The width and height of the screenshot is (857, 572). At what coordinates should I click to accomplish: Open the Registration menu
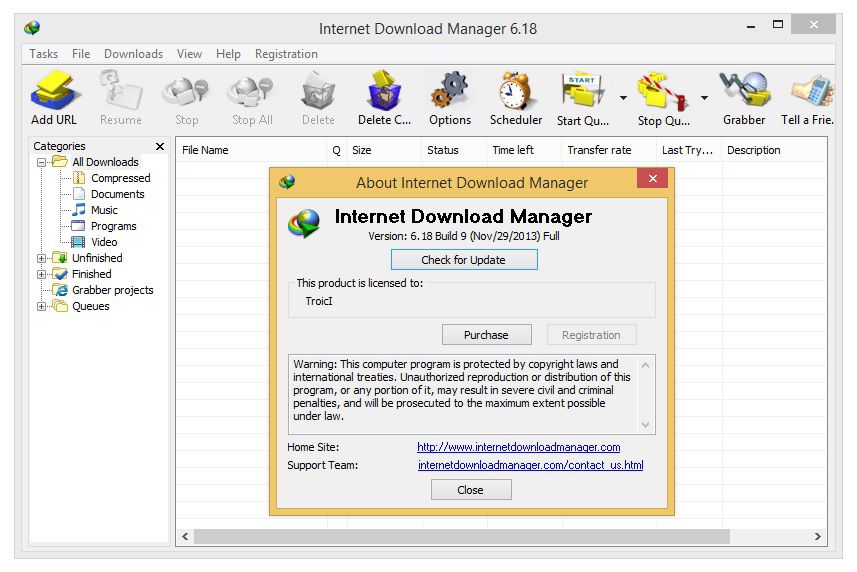click(286, 54)
